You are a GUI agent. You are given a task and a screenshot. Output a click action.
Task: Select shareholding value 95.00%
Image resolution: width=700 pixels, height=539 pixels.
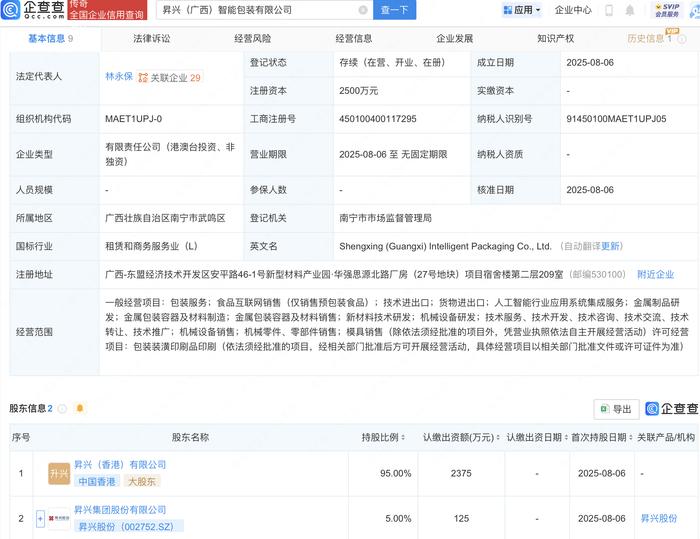(396, 473)
